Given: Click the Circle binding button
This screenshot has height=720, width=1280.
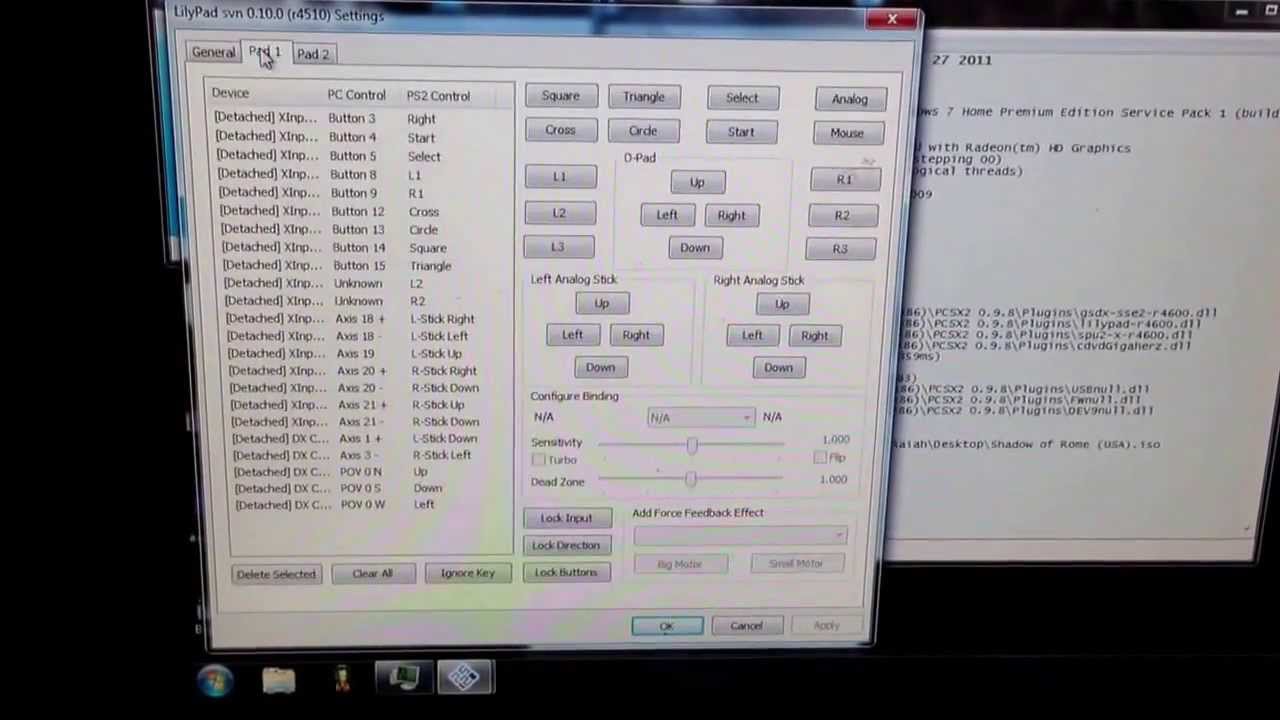Looking at the screenshot, I should (643, 131).
